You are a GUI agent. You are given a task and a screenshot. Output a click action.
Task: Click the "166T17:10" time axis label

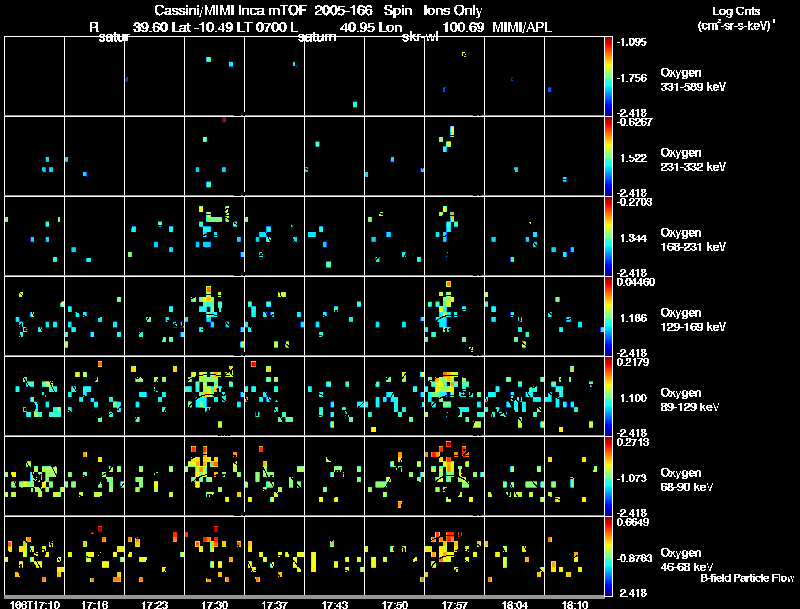point(35,605)
